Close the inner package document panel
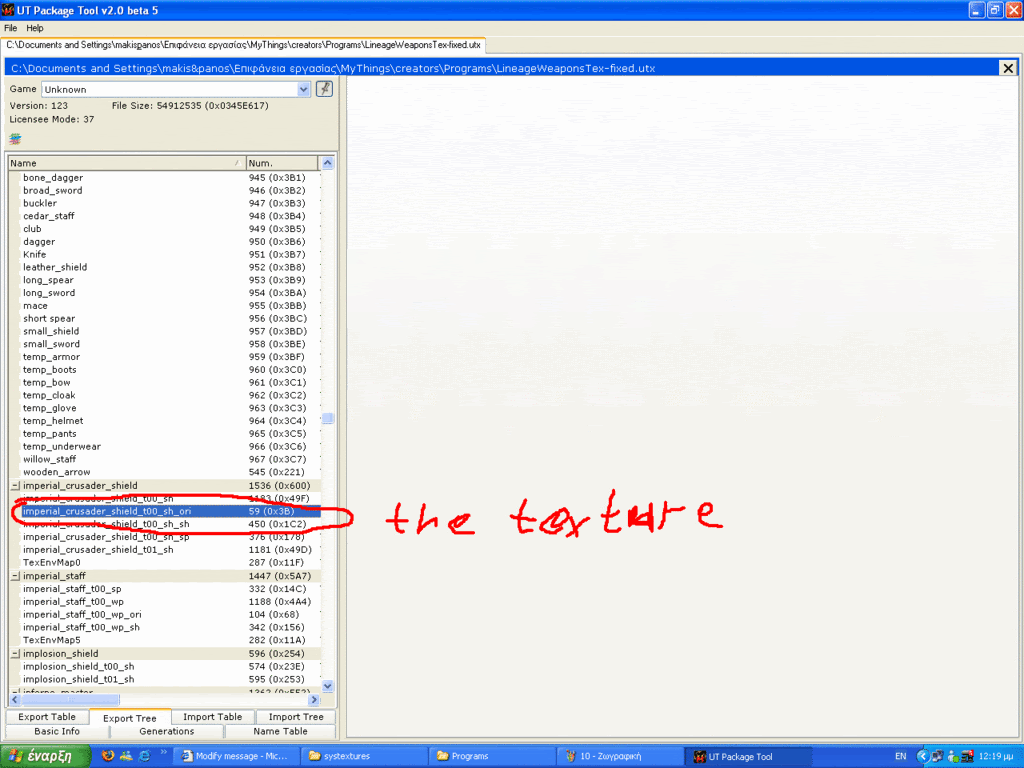The width and height of the screenshot is (1024, 768). tap(1007, 68)
